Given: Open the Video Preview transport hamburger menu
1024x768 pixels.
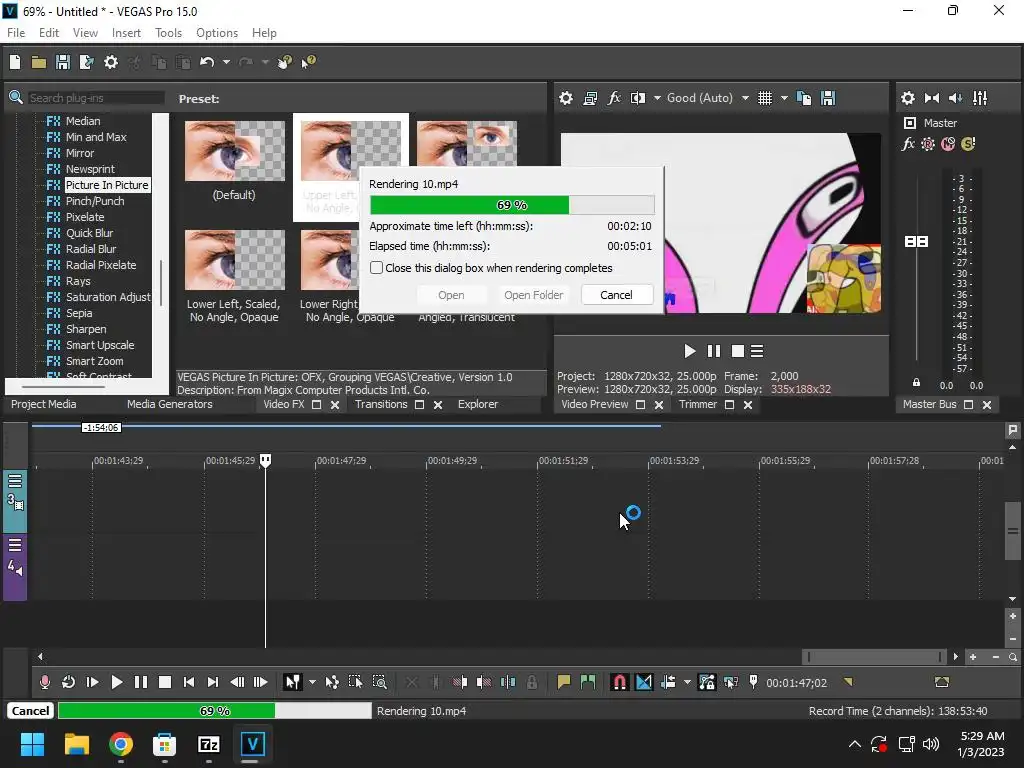Looking at the screenshot, I should [757, 351].
